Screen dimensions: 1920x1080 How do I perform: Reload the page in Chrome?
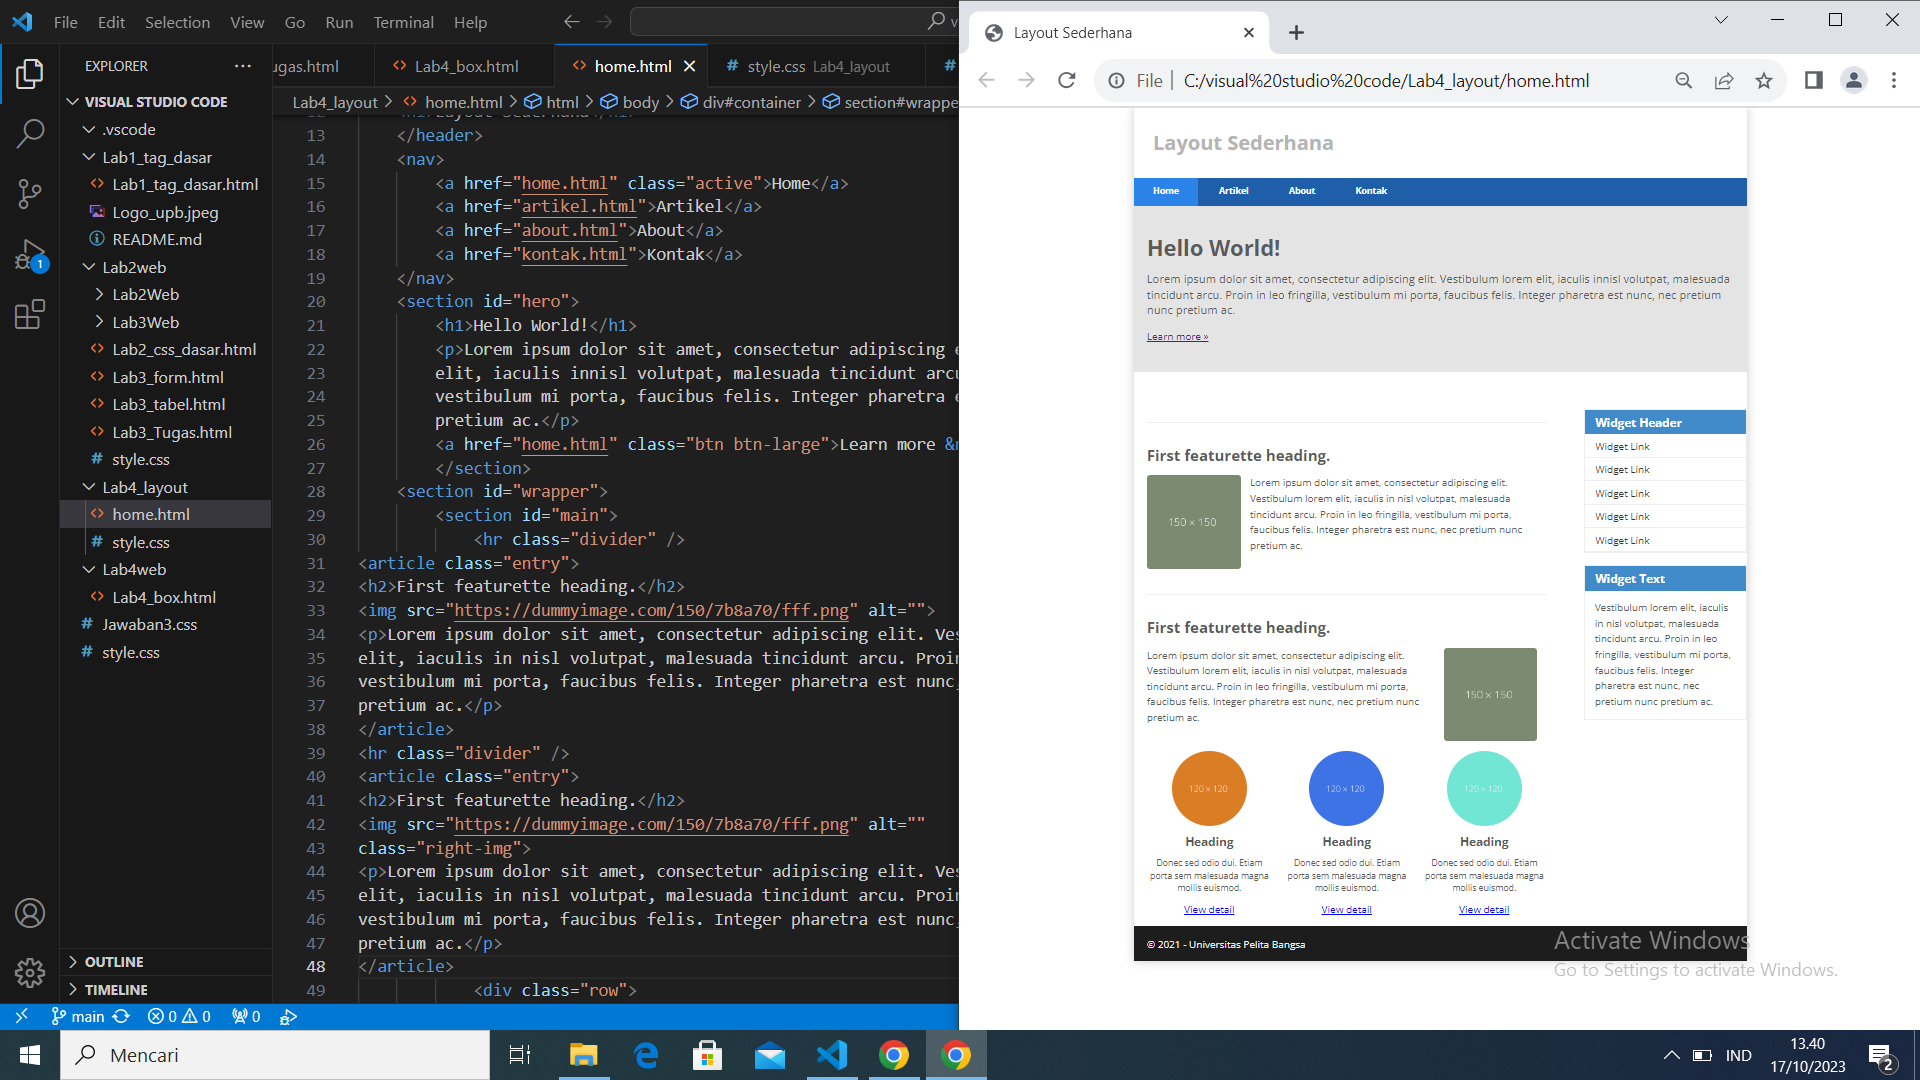tap(1066, 80)
